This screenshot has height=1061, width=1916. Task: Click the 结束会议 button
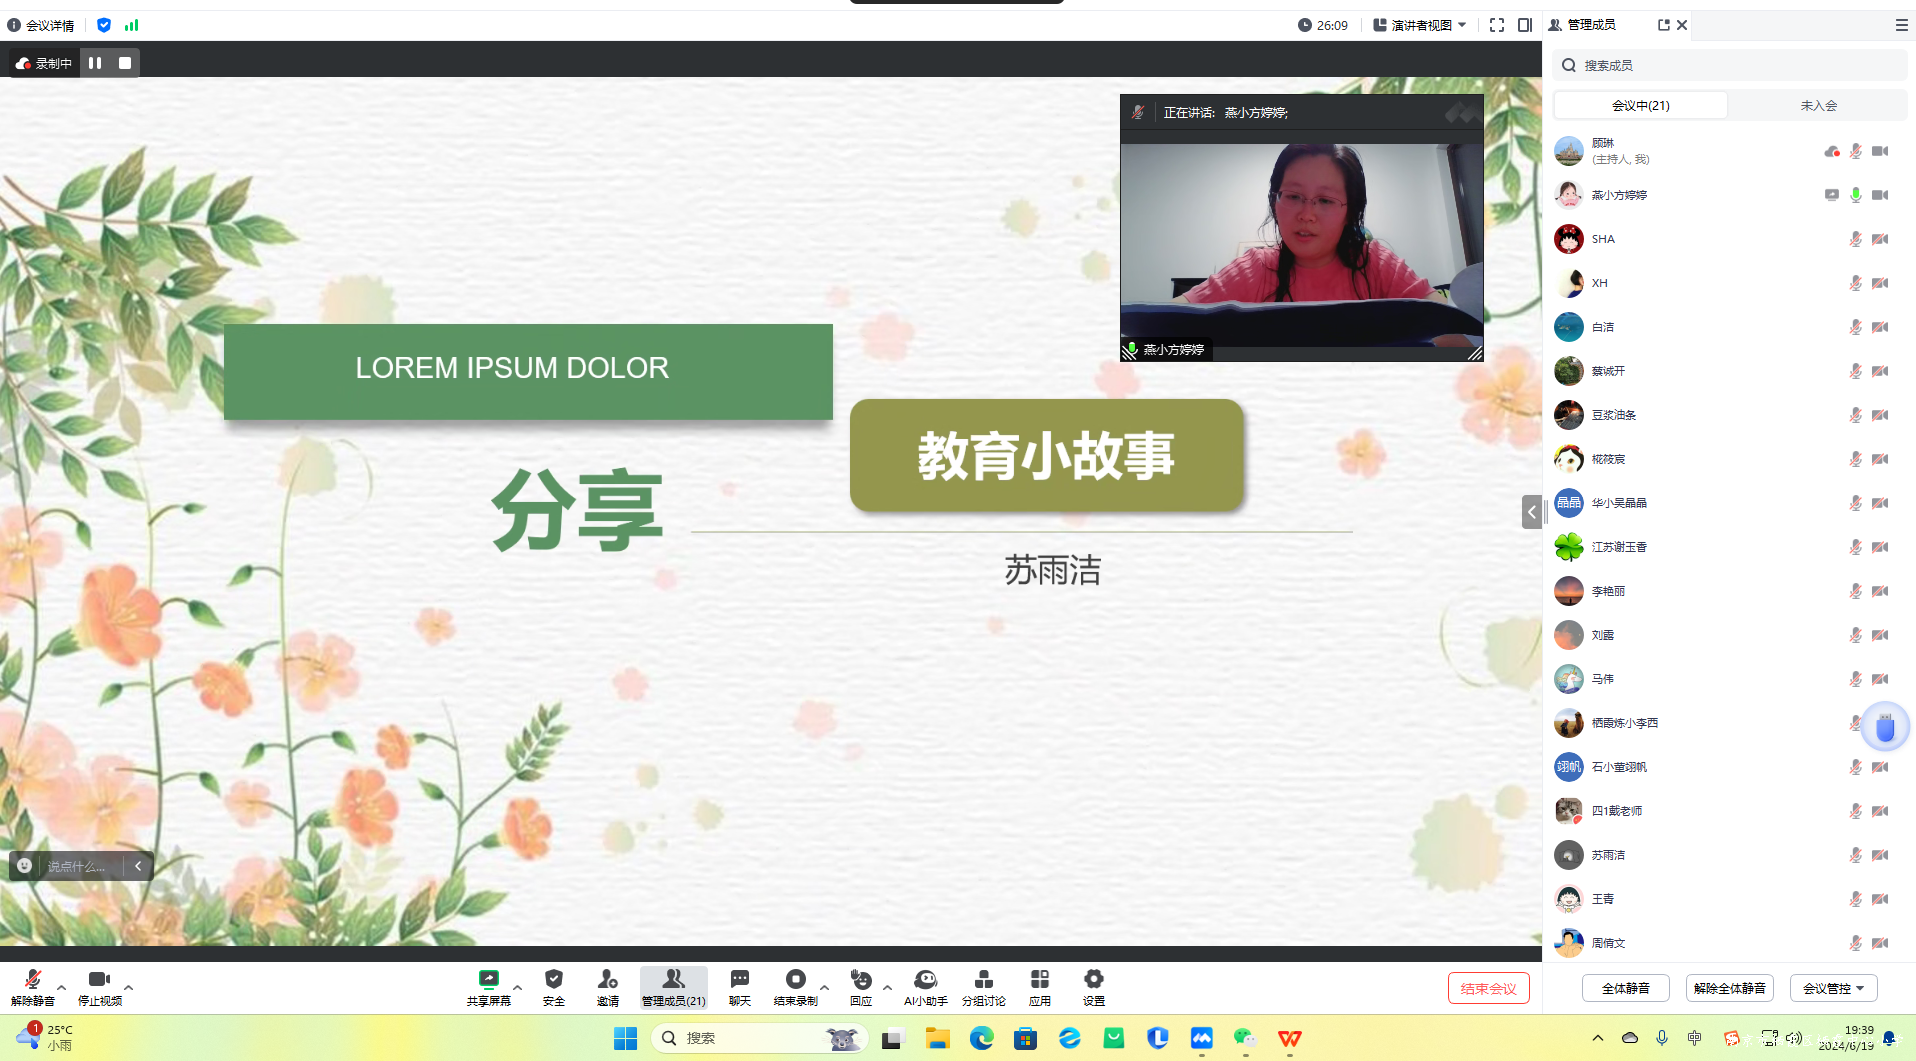click(1488, 988)
